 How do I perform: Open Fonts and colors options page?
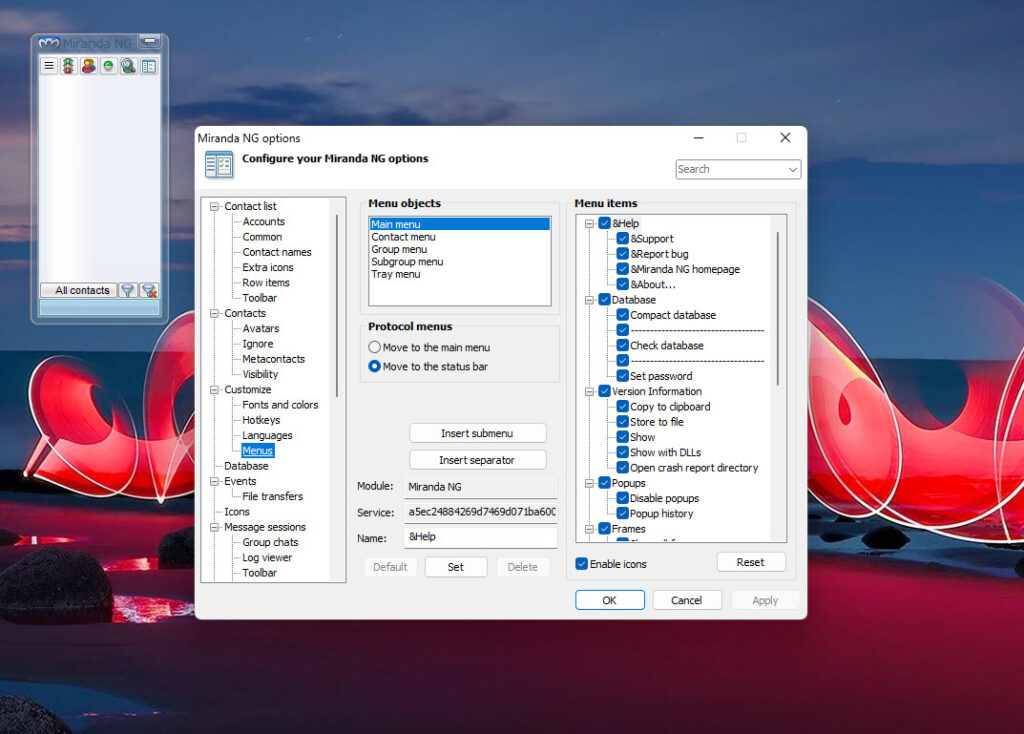(x=280, y=405)
